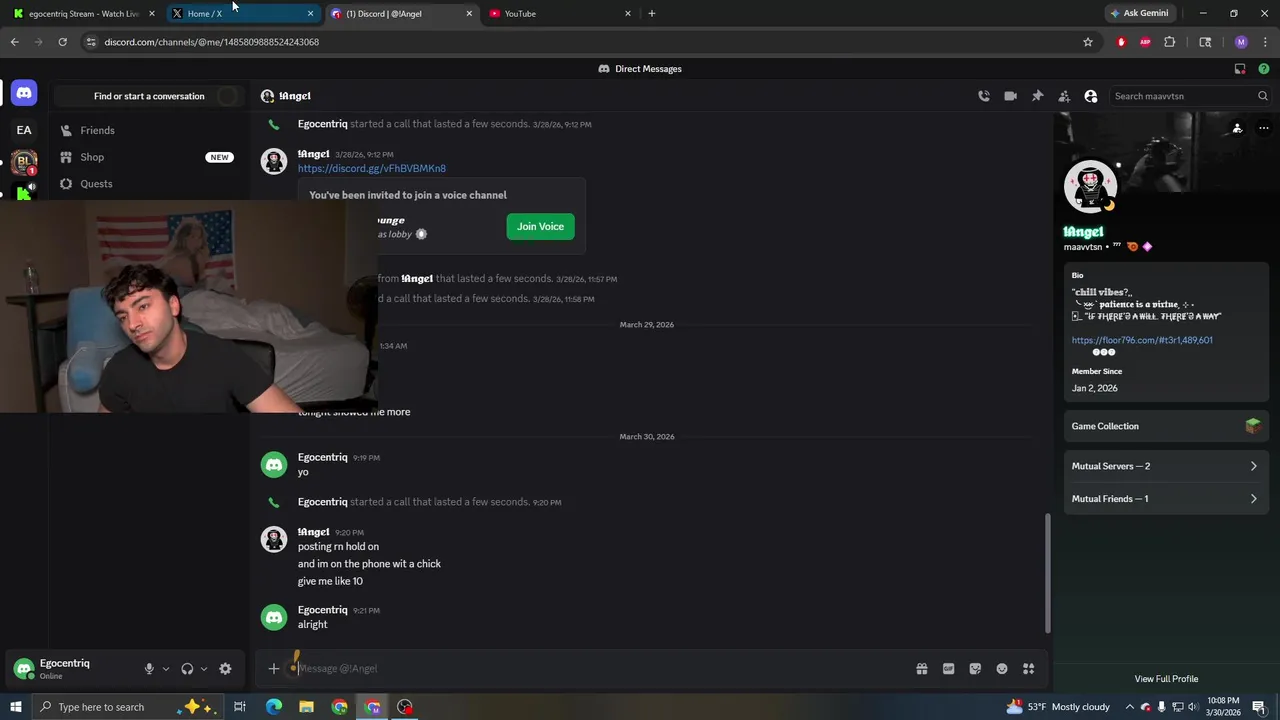Focus the Message @!Angel input
This screenshot has height=720, width=1280.
(600, 668)
